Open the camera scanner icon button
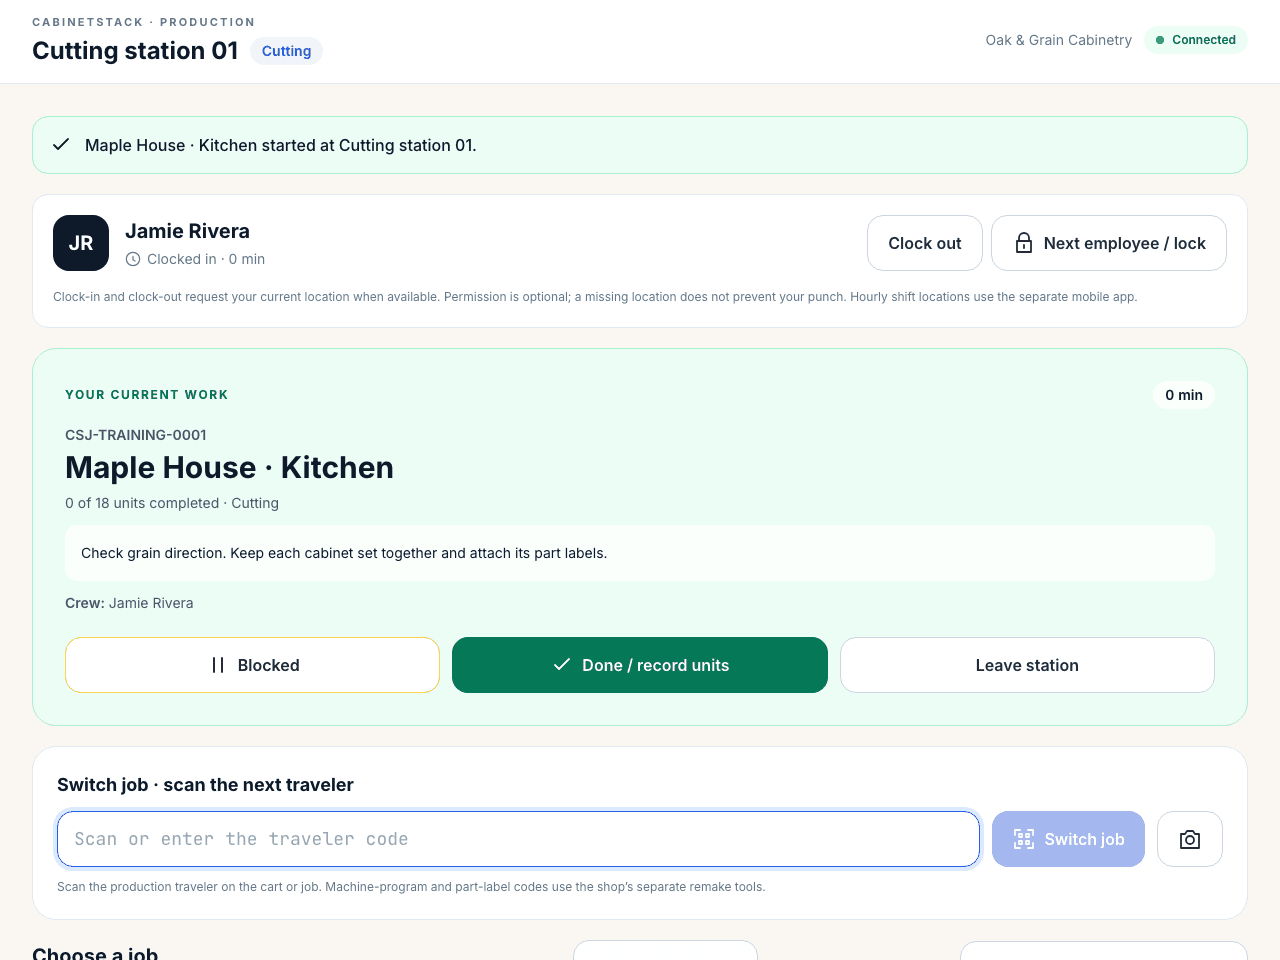Image resolution: width=1280 pixels, height=960 pixels. pyautogui.click(x=1190, y=839)
